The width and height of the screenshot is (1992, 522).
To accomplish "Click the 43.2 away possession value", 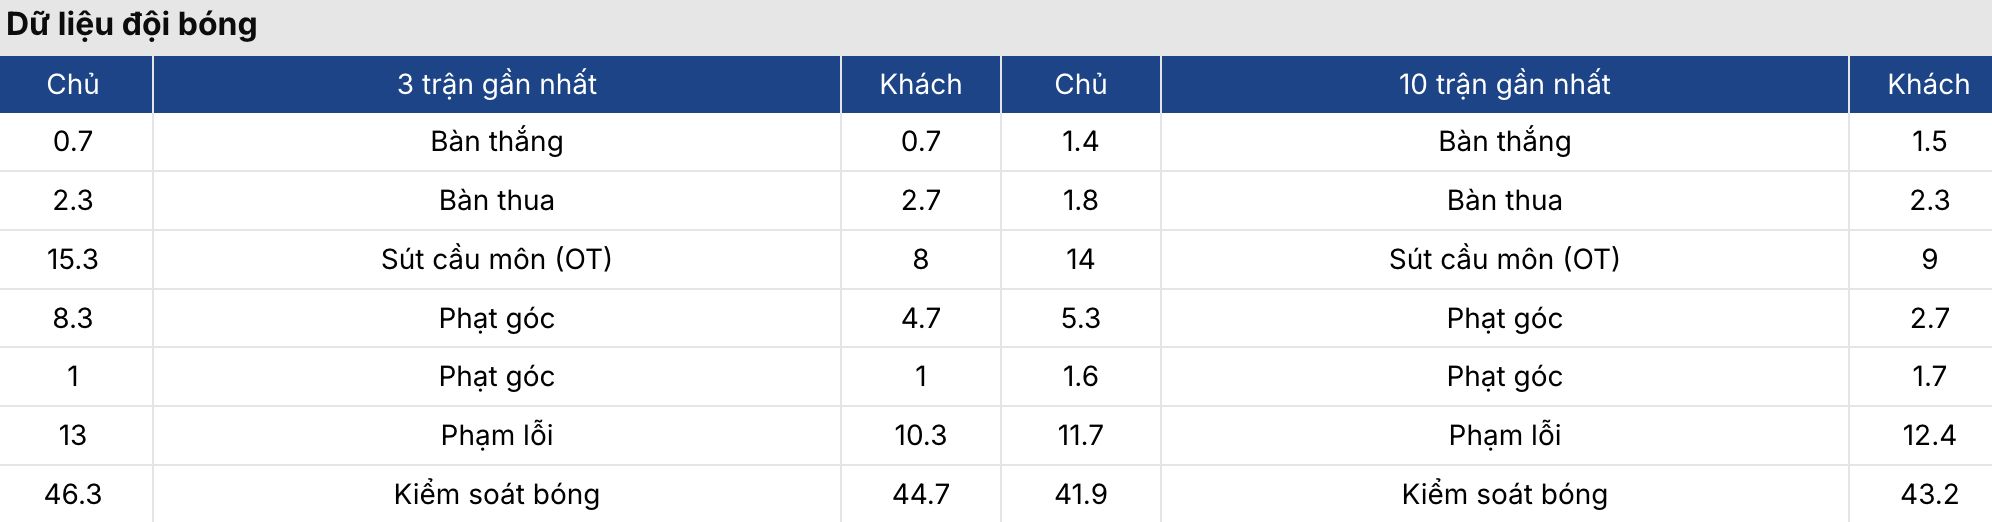I will [1929, 494].
